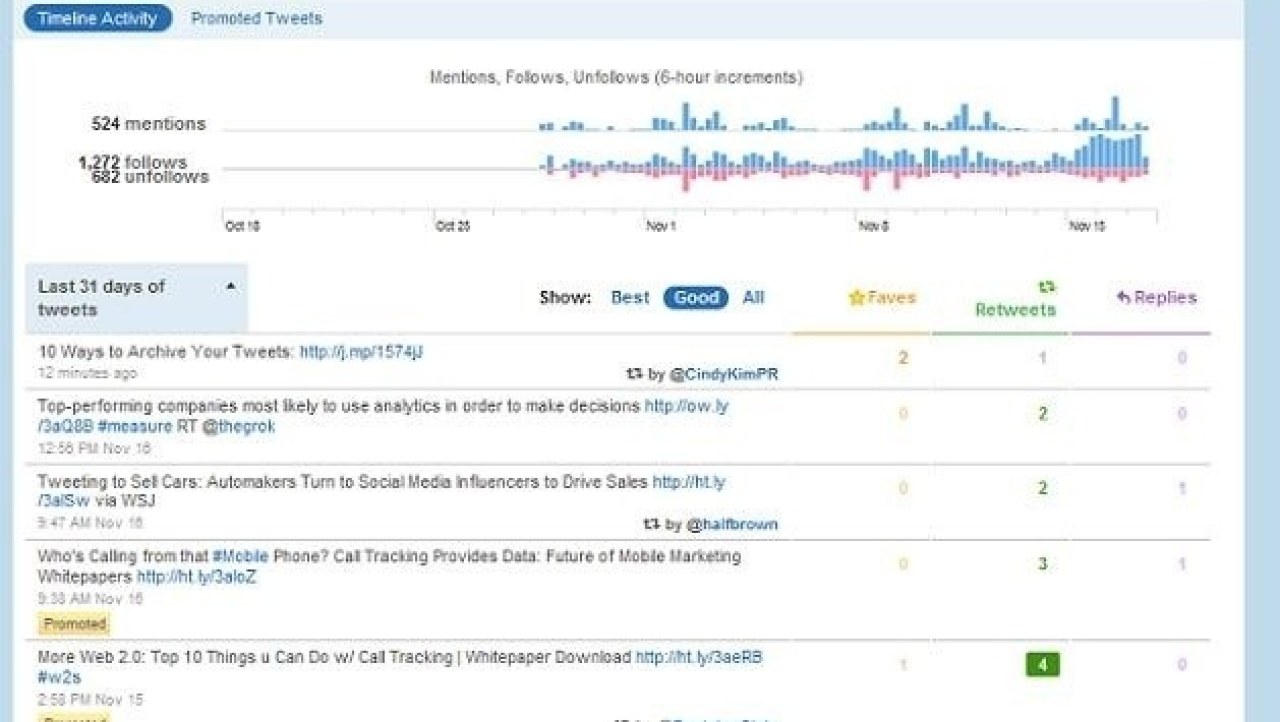Click the Retweets arrows icon
The width and height of the screenshot is (1280, 722).
point(1047,287)
